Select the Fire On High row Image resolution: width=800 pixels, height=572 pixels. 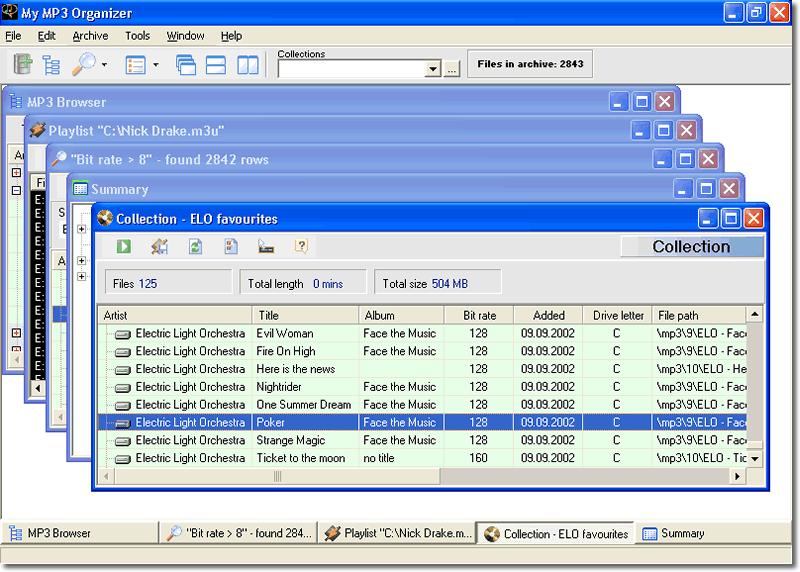422,351
